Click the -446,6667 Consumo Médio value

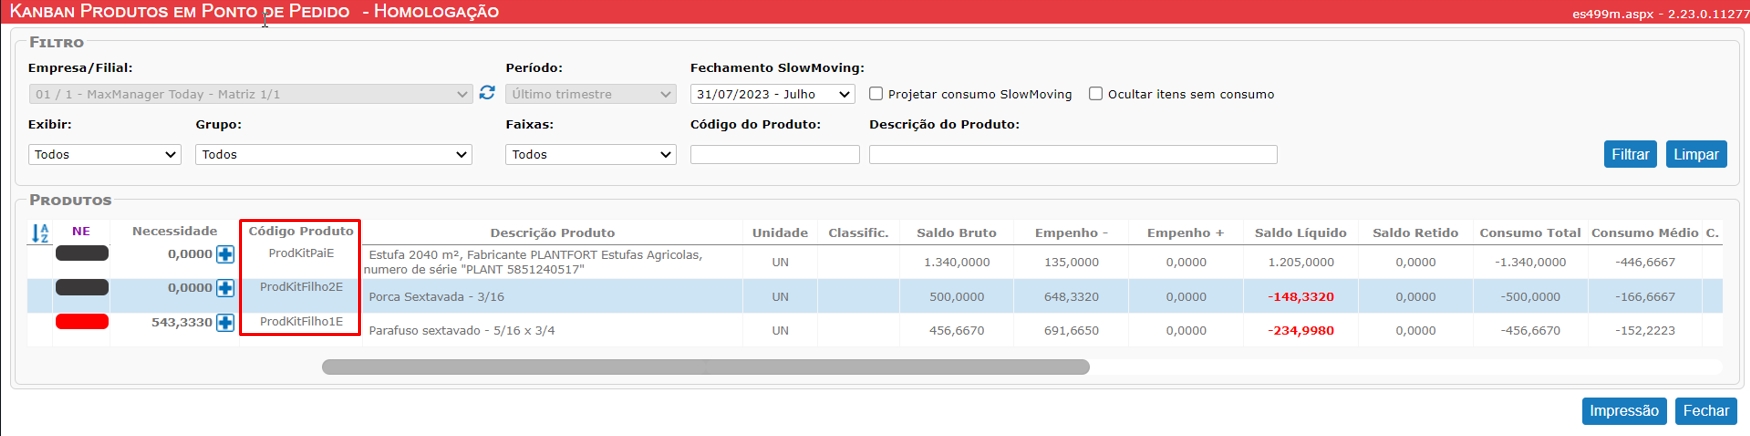pyautogui.click(x=1645, y=262)
